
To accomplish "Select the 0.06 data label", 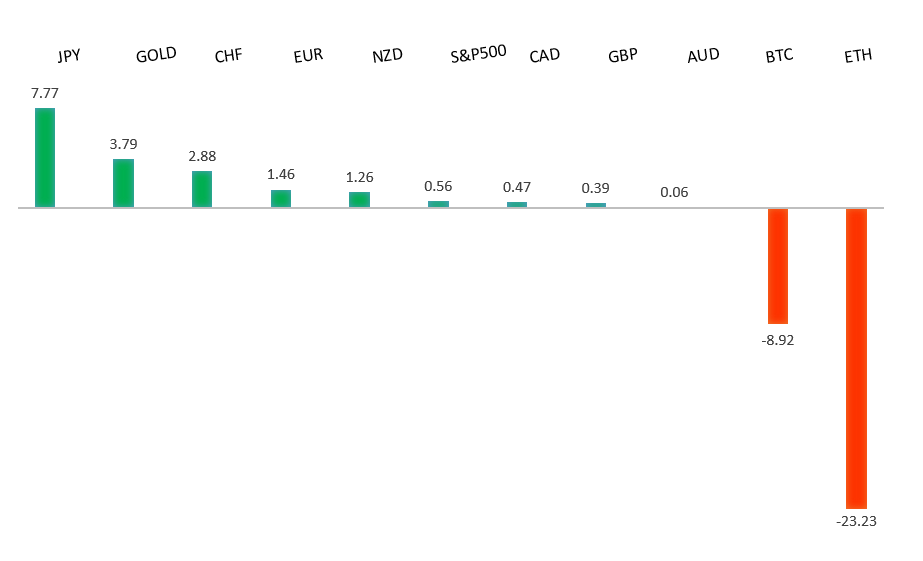I will 674,192.
